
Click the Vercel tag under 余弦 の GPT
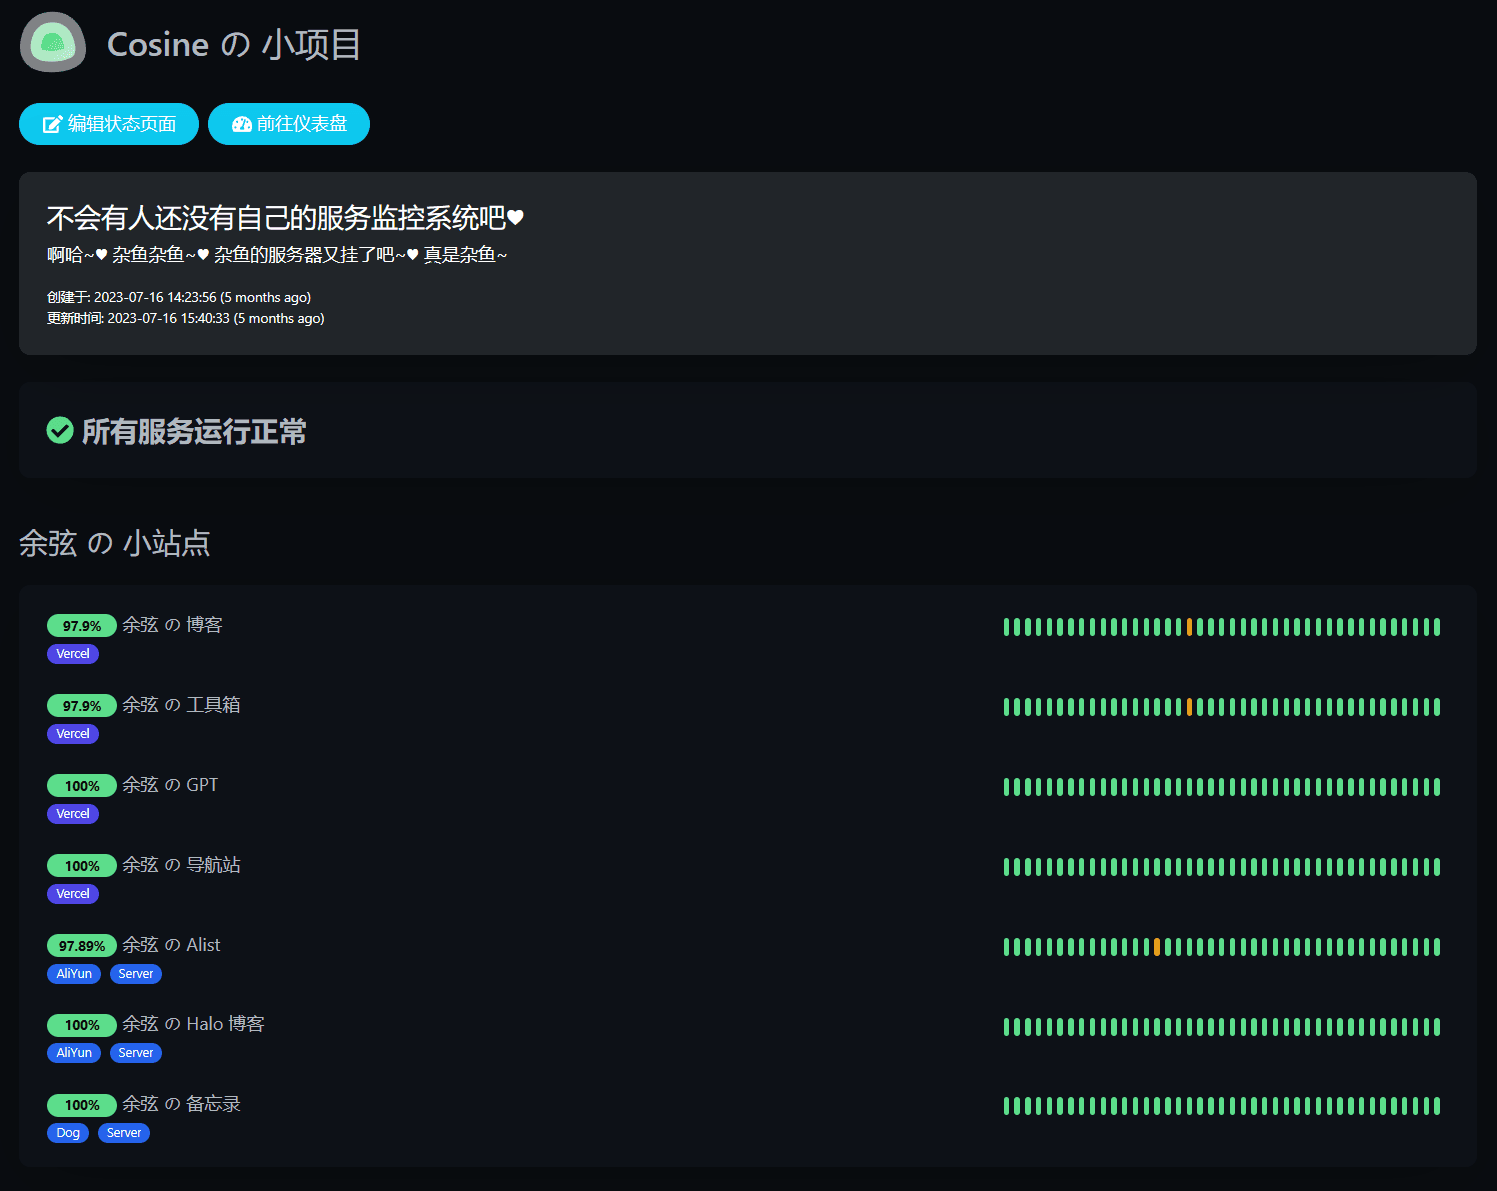click(73, 814)
